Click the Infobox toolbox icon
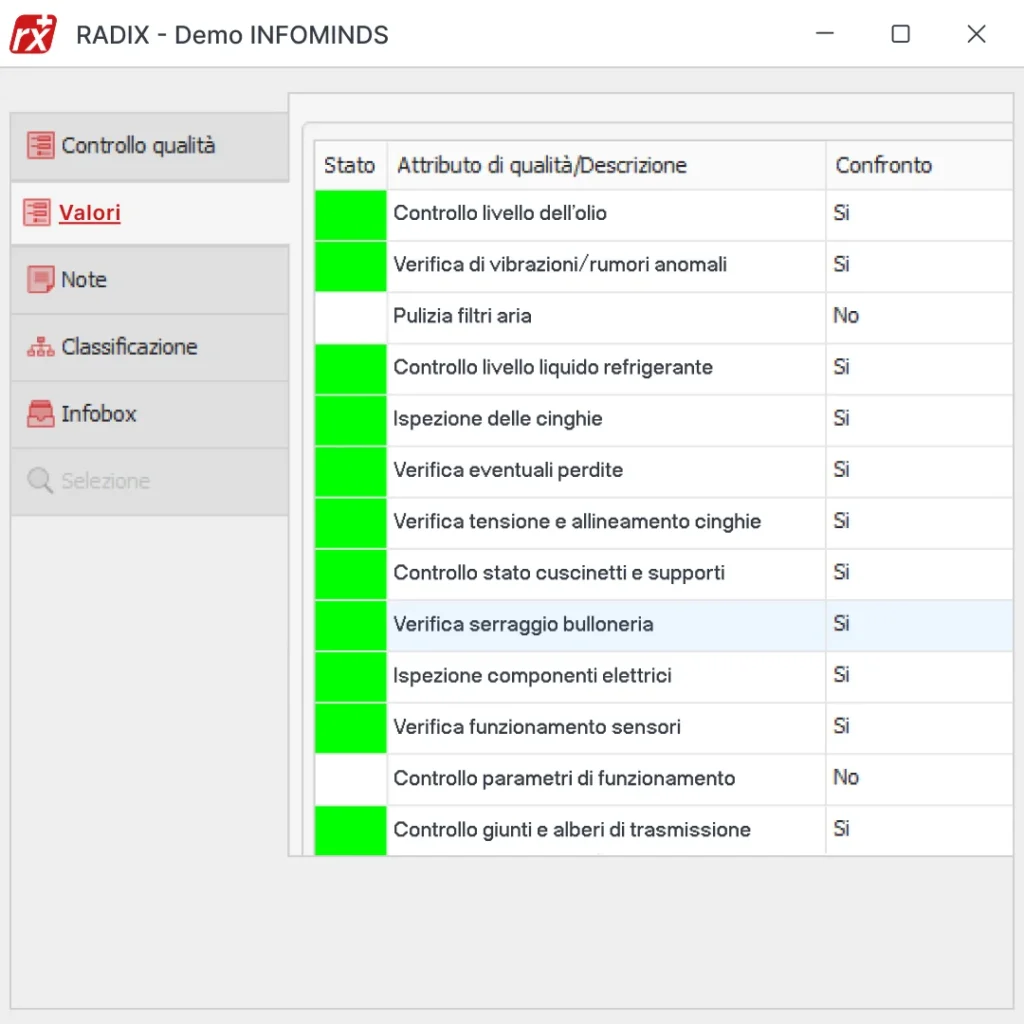This screenshot has height=1024, width=1024. pos(40,413)
